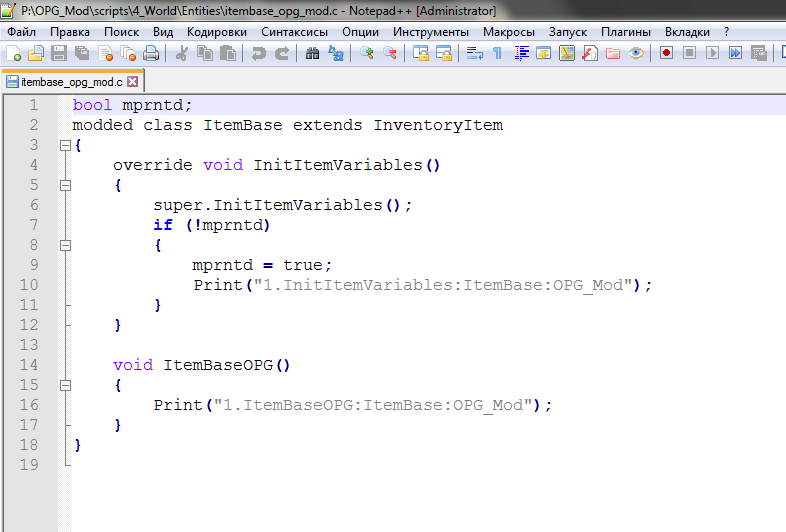This screenshot has width=786, height=532.
Task: Close the current document via the toolbar icon
Action: point(105,53)
